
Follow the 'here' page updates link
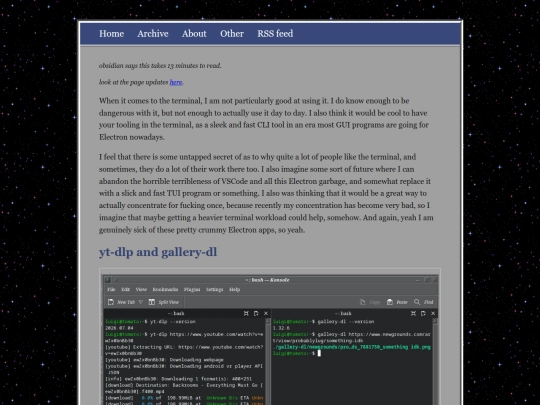pos(176,82)
